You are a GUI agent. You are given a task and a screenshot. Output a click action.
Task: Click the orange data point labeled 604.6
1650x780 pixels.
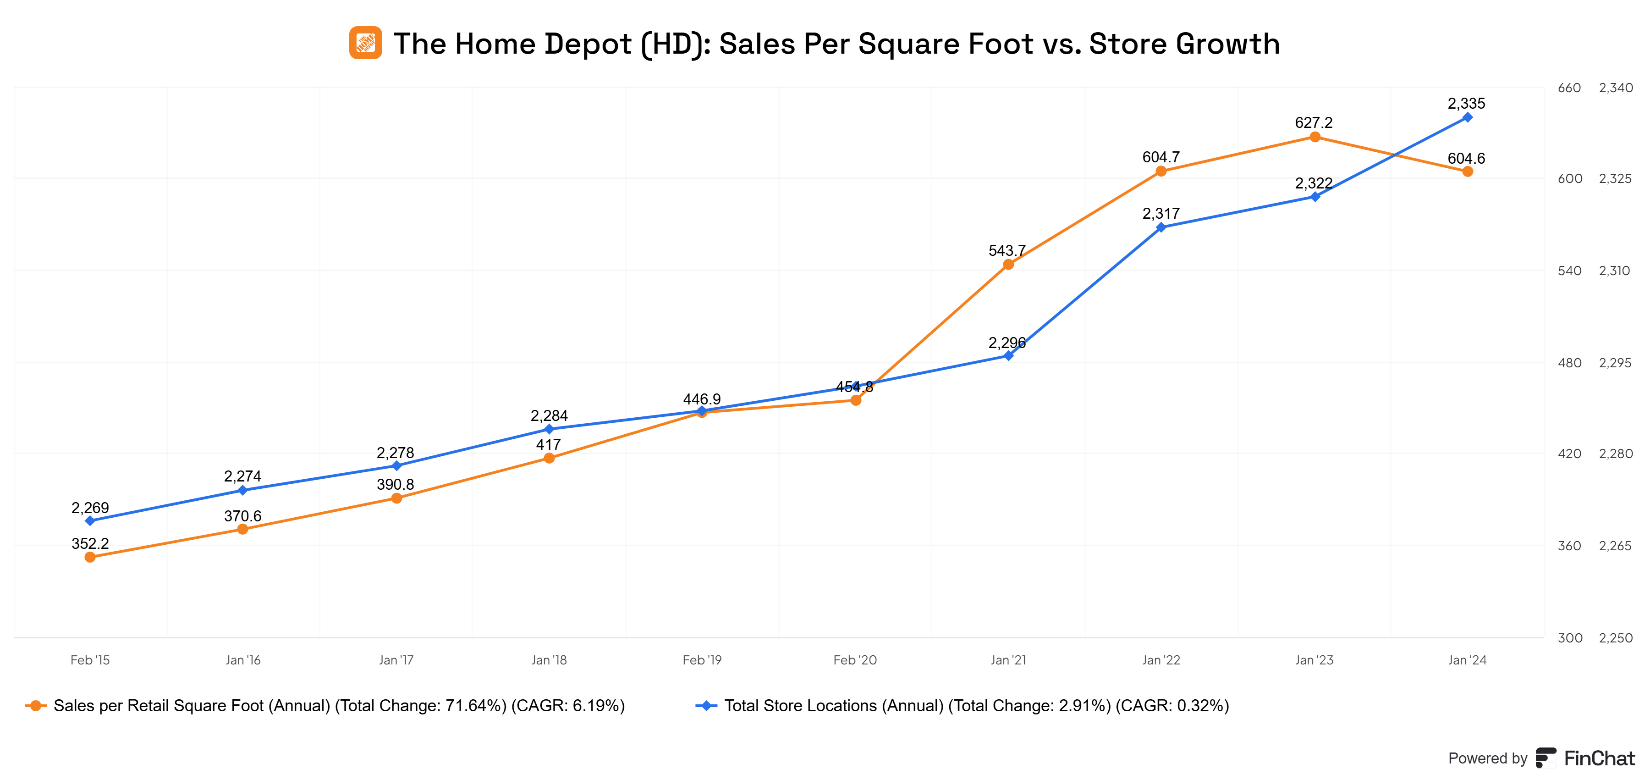click(x=1467, y=171)
